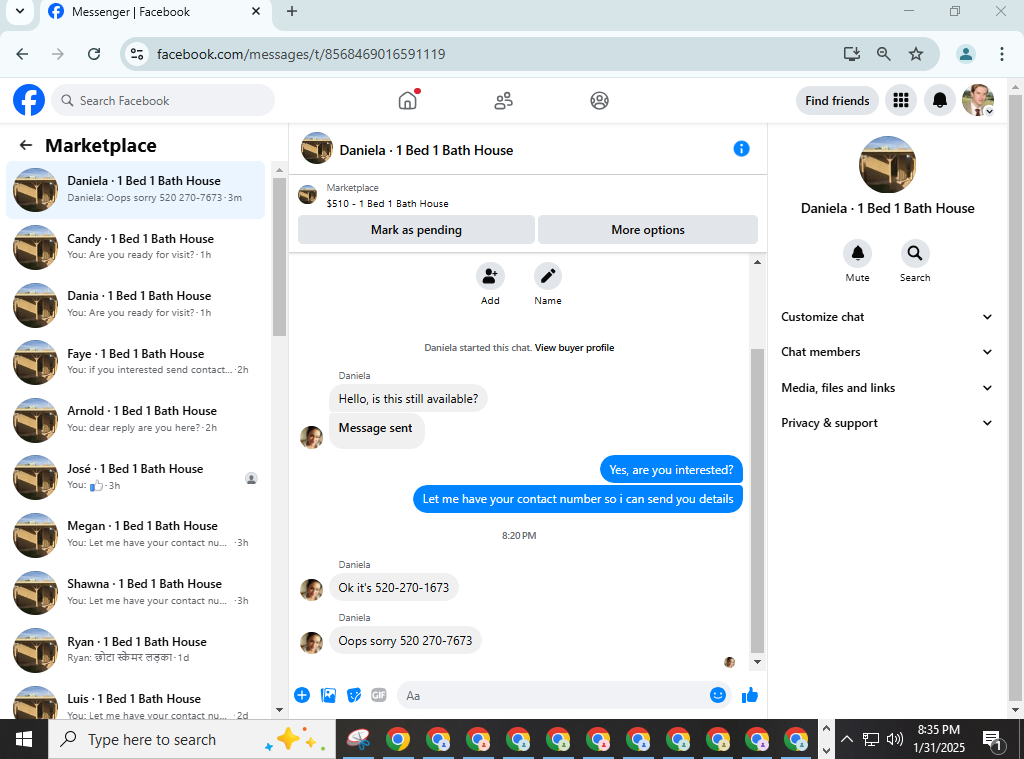Open Arnold 1 Bed 1 Bath House chat
1024x759 pixels.
pos(136,419)
